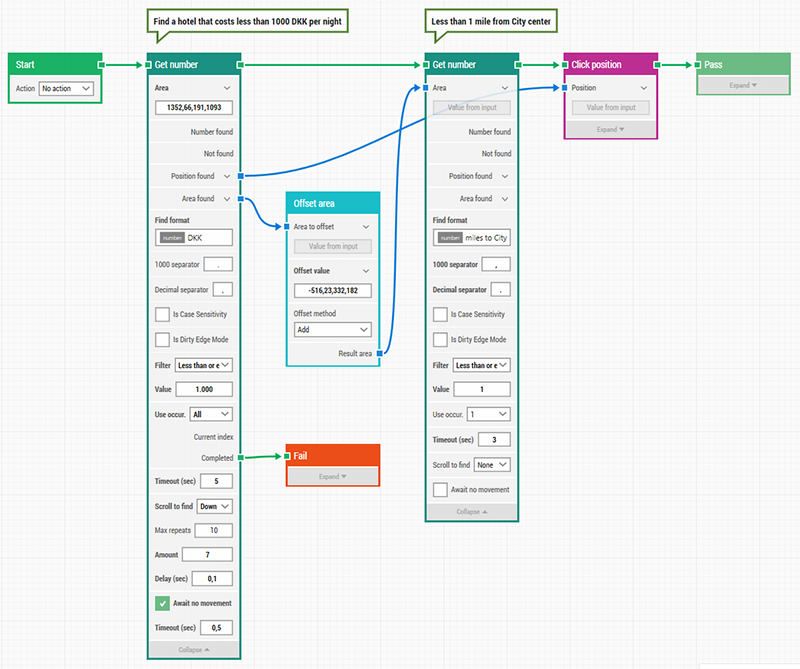
Task: Click the Completed output connector on first Get number
Action: [x=241, y=458]
